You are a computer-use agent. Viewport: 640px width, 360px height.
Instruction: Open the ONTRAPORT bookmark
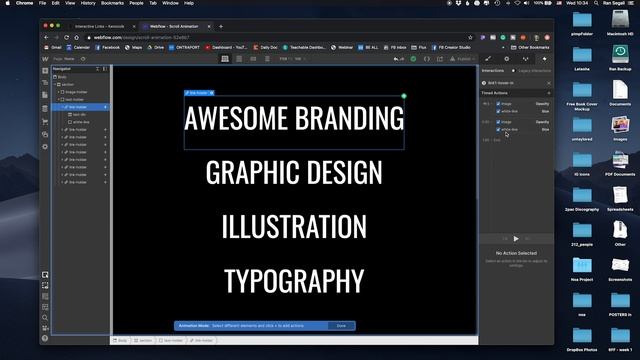184,48
